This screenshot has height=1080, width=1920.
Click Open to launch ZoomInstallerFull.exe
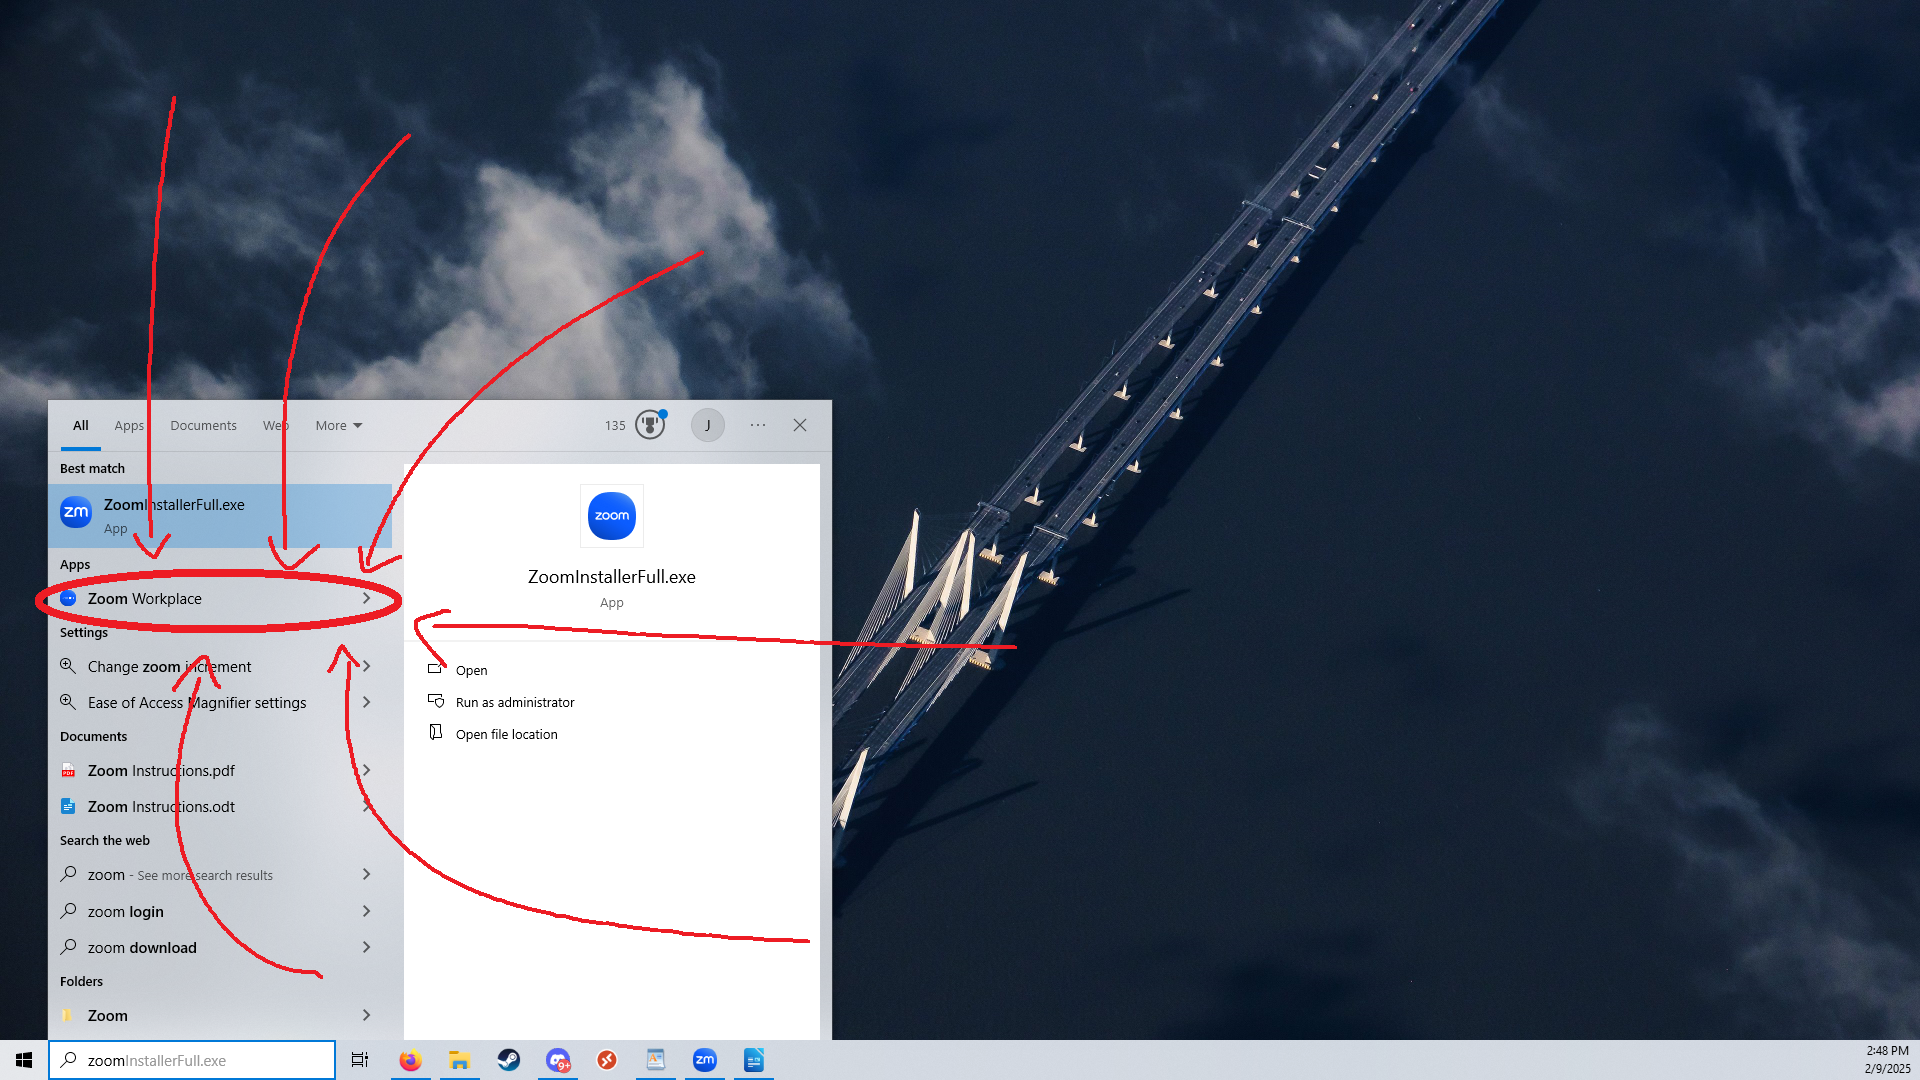pyautogui.click(x=471, y=669)
